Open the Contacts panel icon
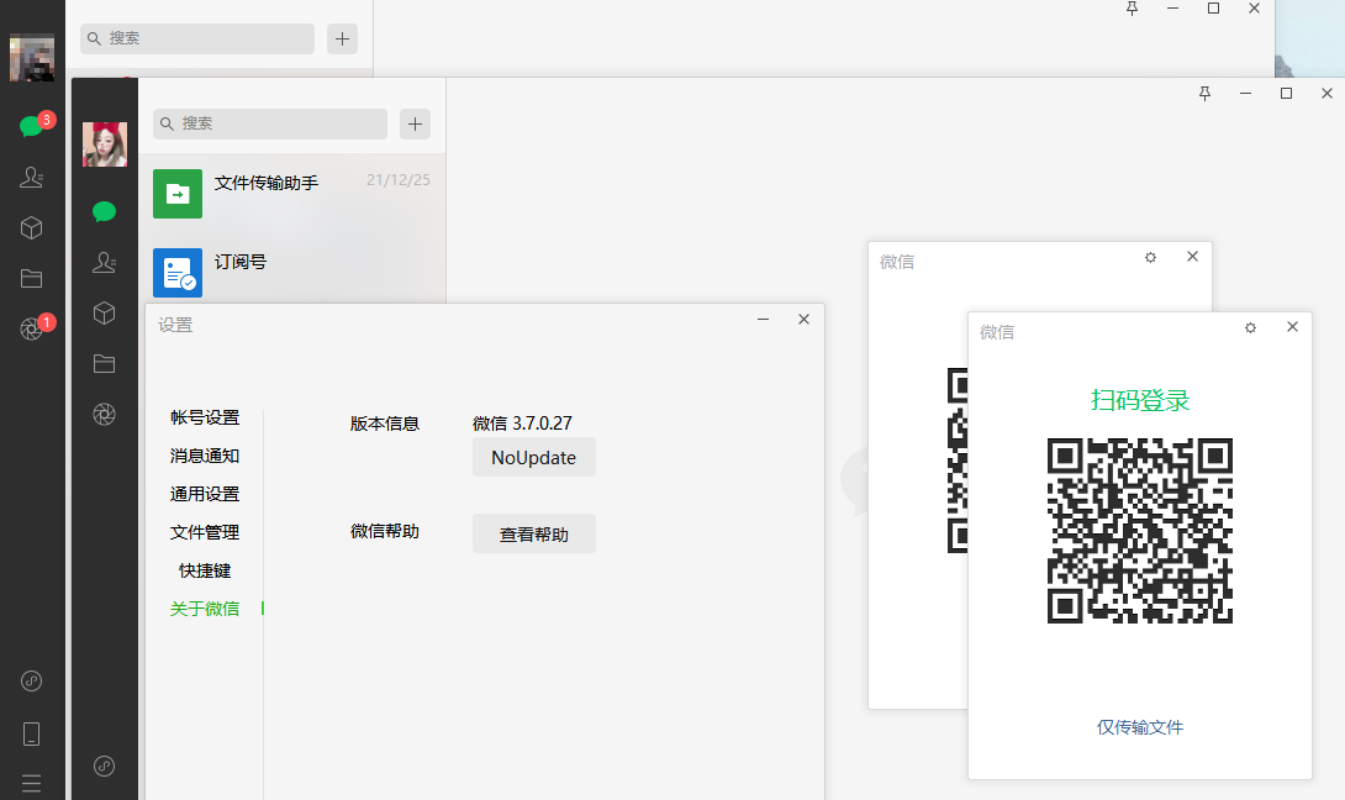Viewport: 1345px width, 800px height. (32, 177)
